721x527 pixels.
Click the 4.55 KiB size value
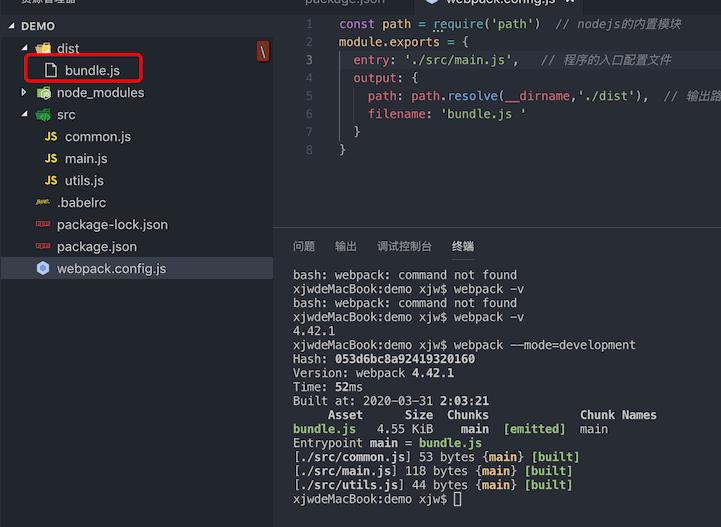(x=405, y=429)
